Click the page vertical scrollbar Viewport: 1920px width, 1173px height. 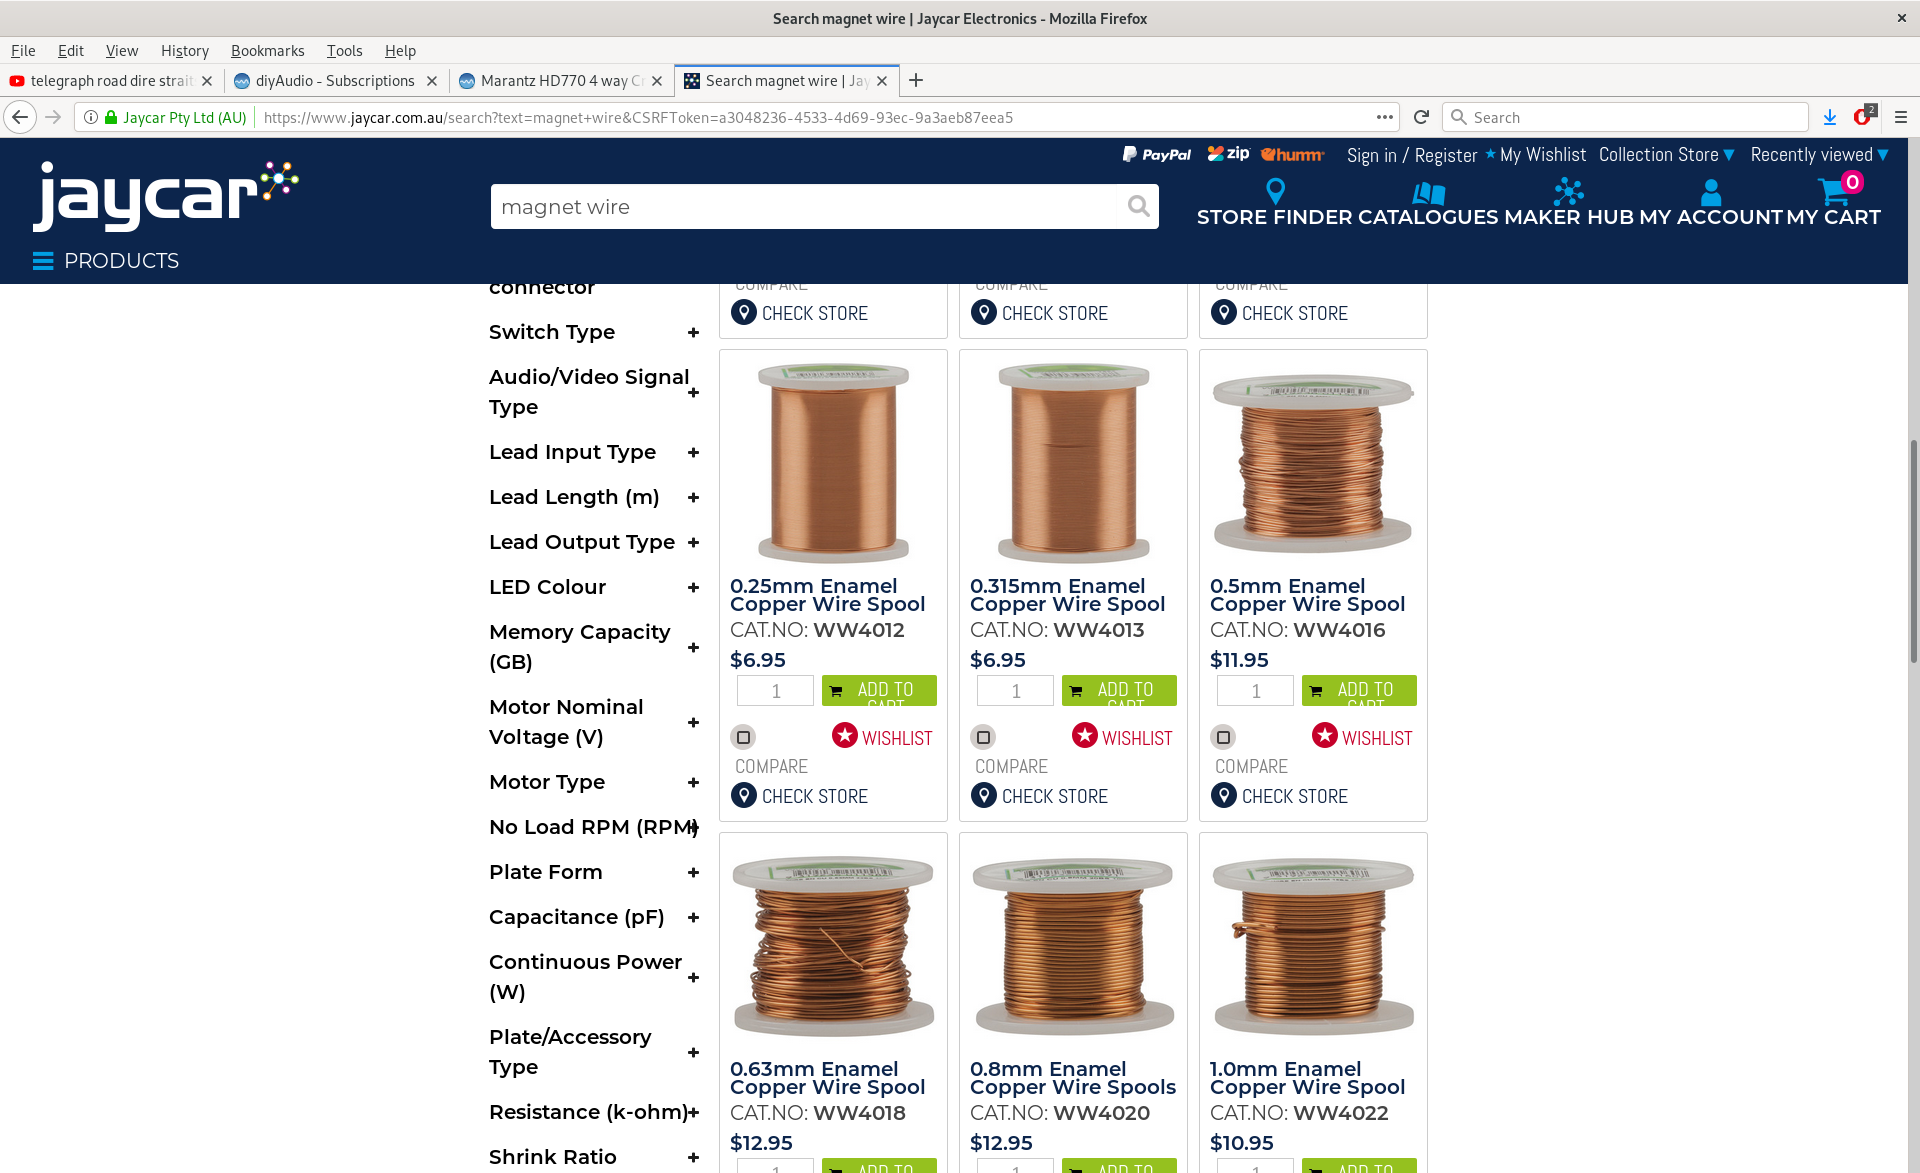pos(1913,550)
